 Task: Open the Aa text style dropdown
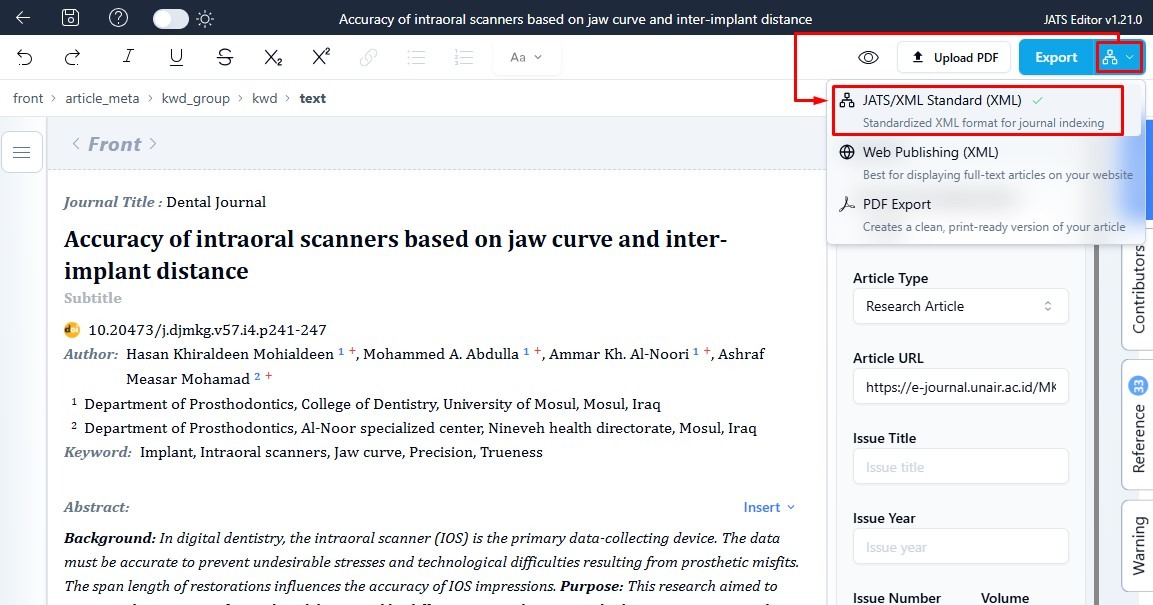pos(526,58)
